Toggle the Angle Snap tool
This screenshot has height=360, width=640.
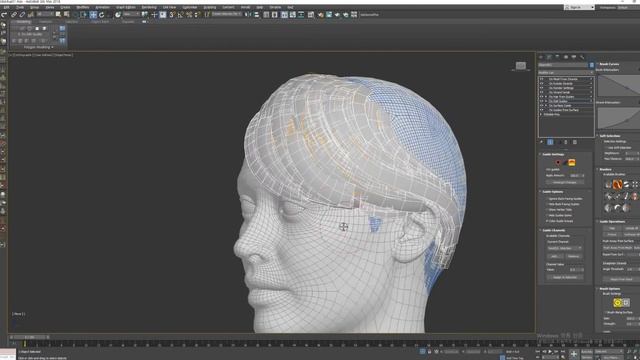pos(180,15)
